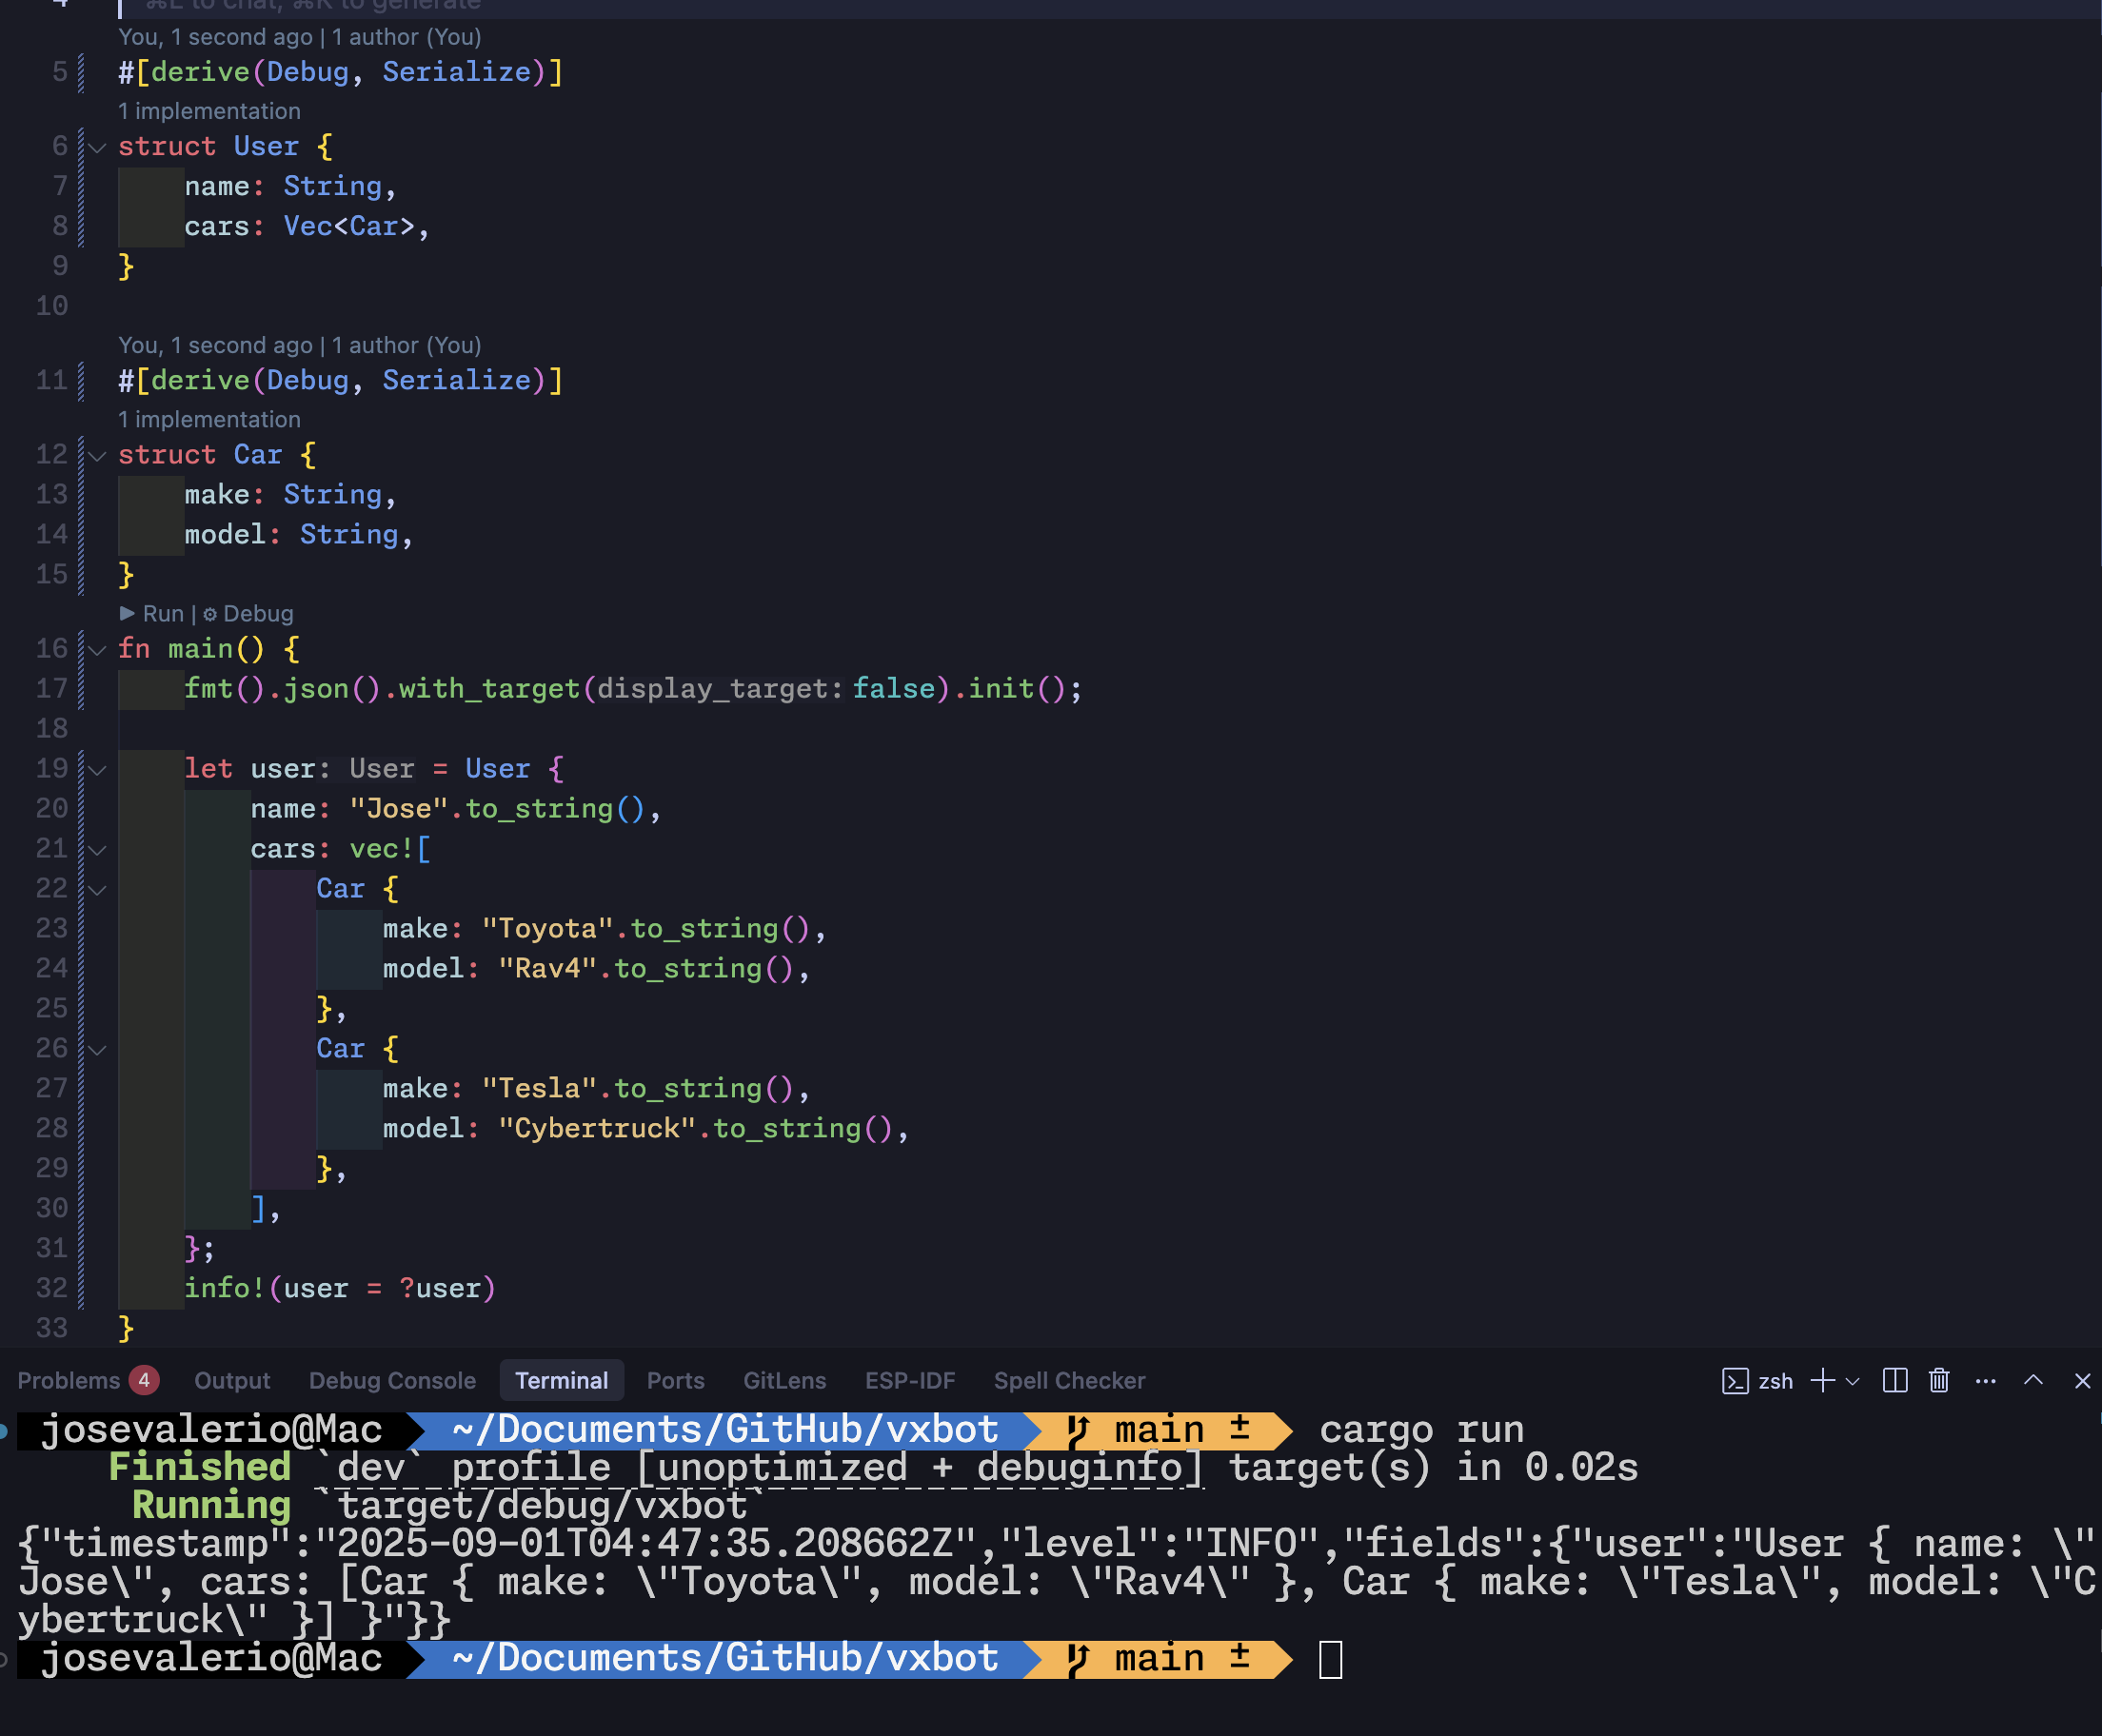This screenshot has height=1736, width=2102.
Task: Click 'target/debug/vxbot' path in terminal
Action: pyautogui.click(x=543, y=1506)
